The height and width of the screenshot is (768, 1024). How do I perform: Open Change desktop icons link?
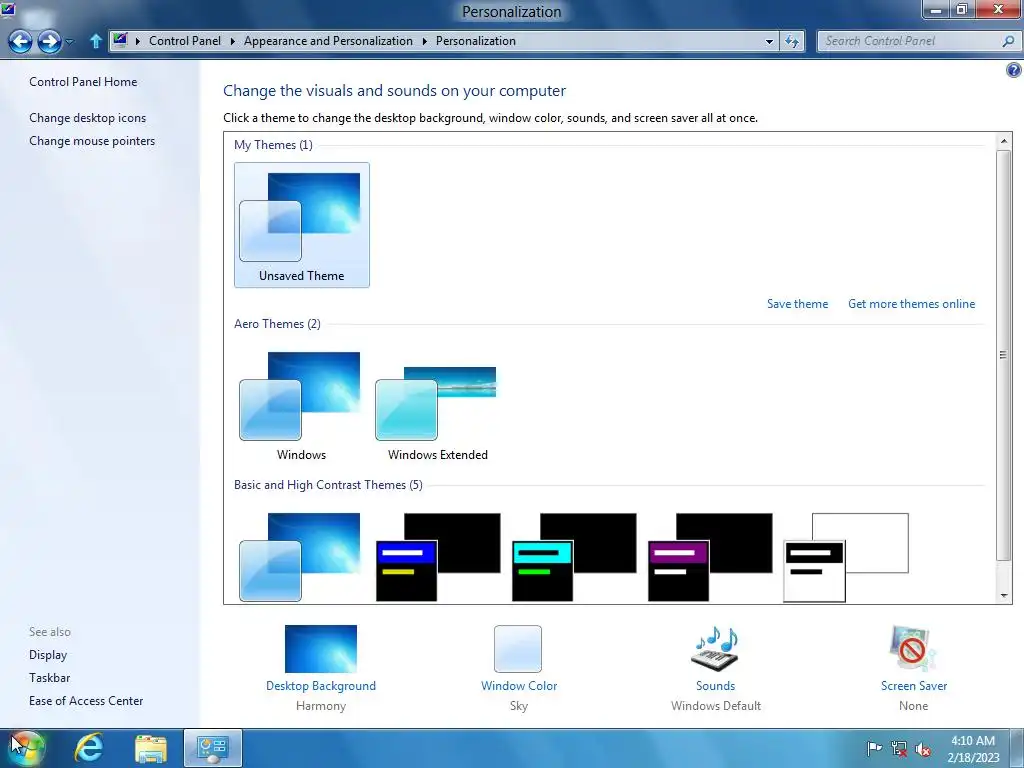coord(88,118)
